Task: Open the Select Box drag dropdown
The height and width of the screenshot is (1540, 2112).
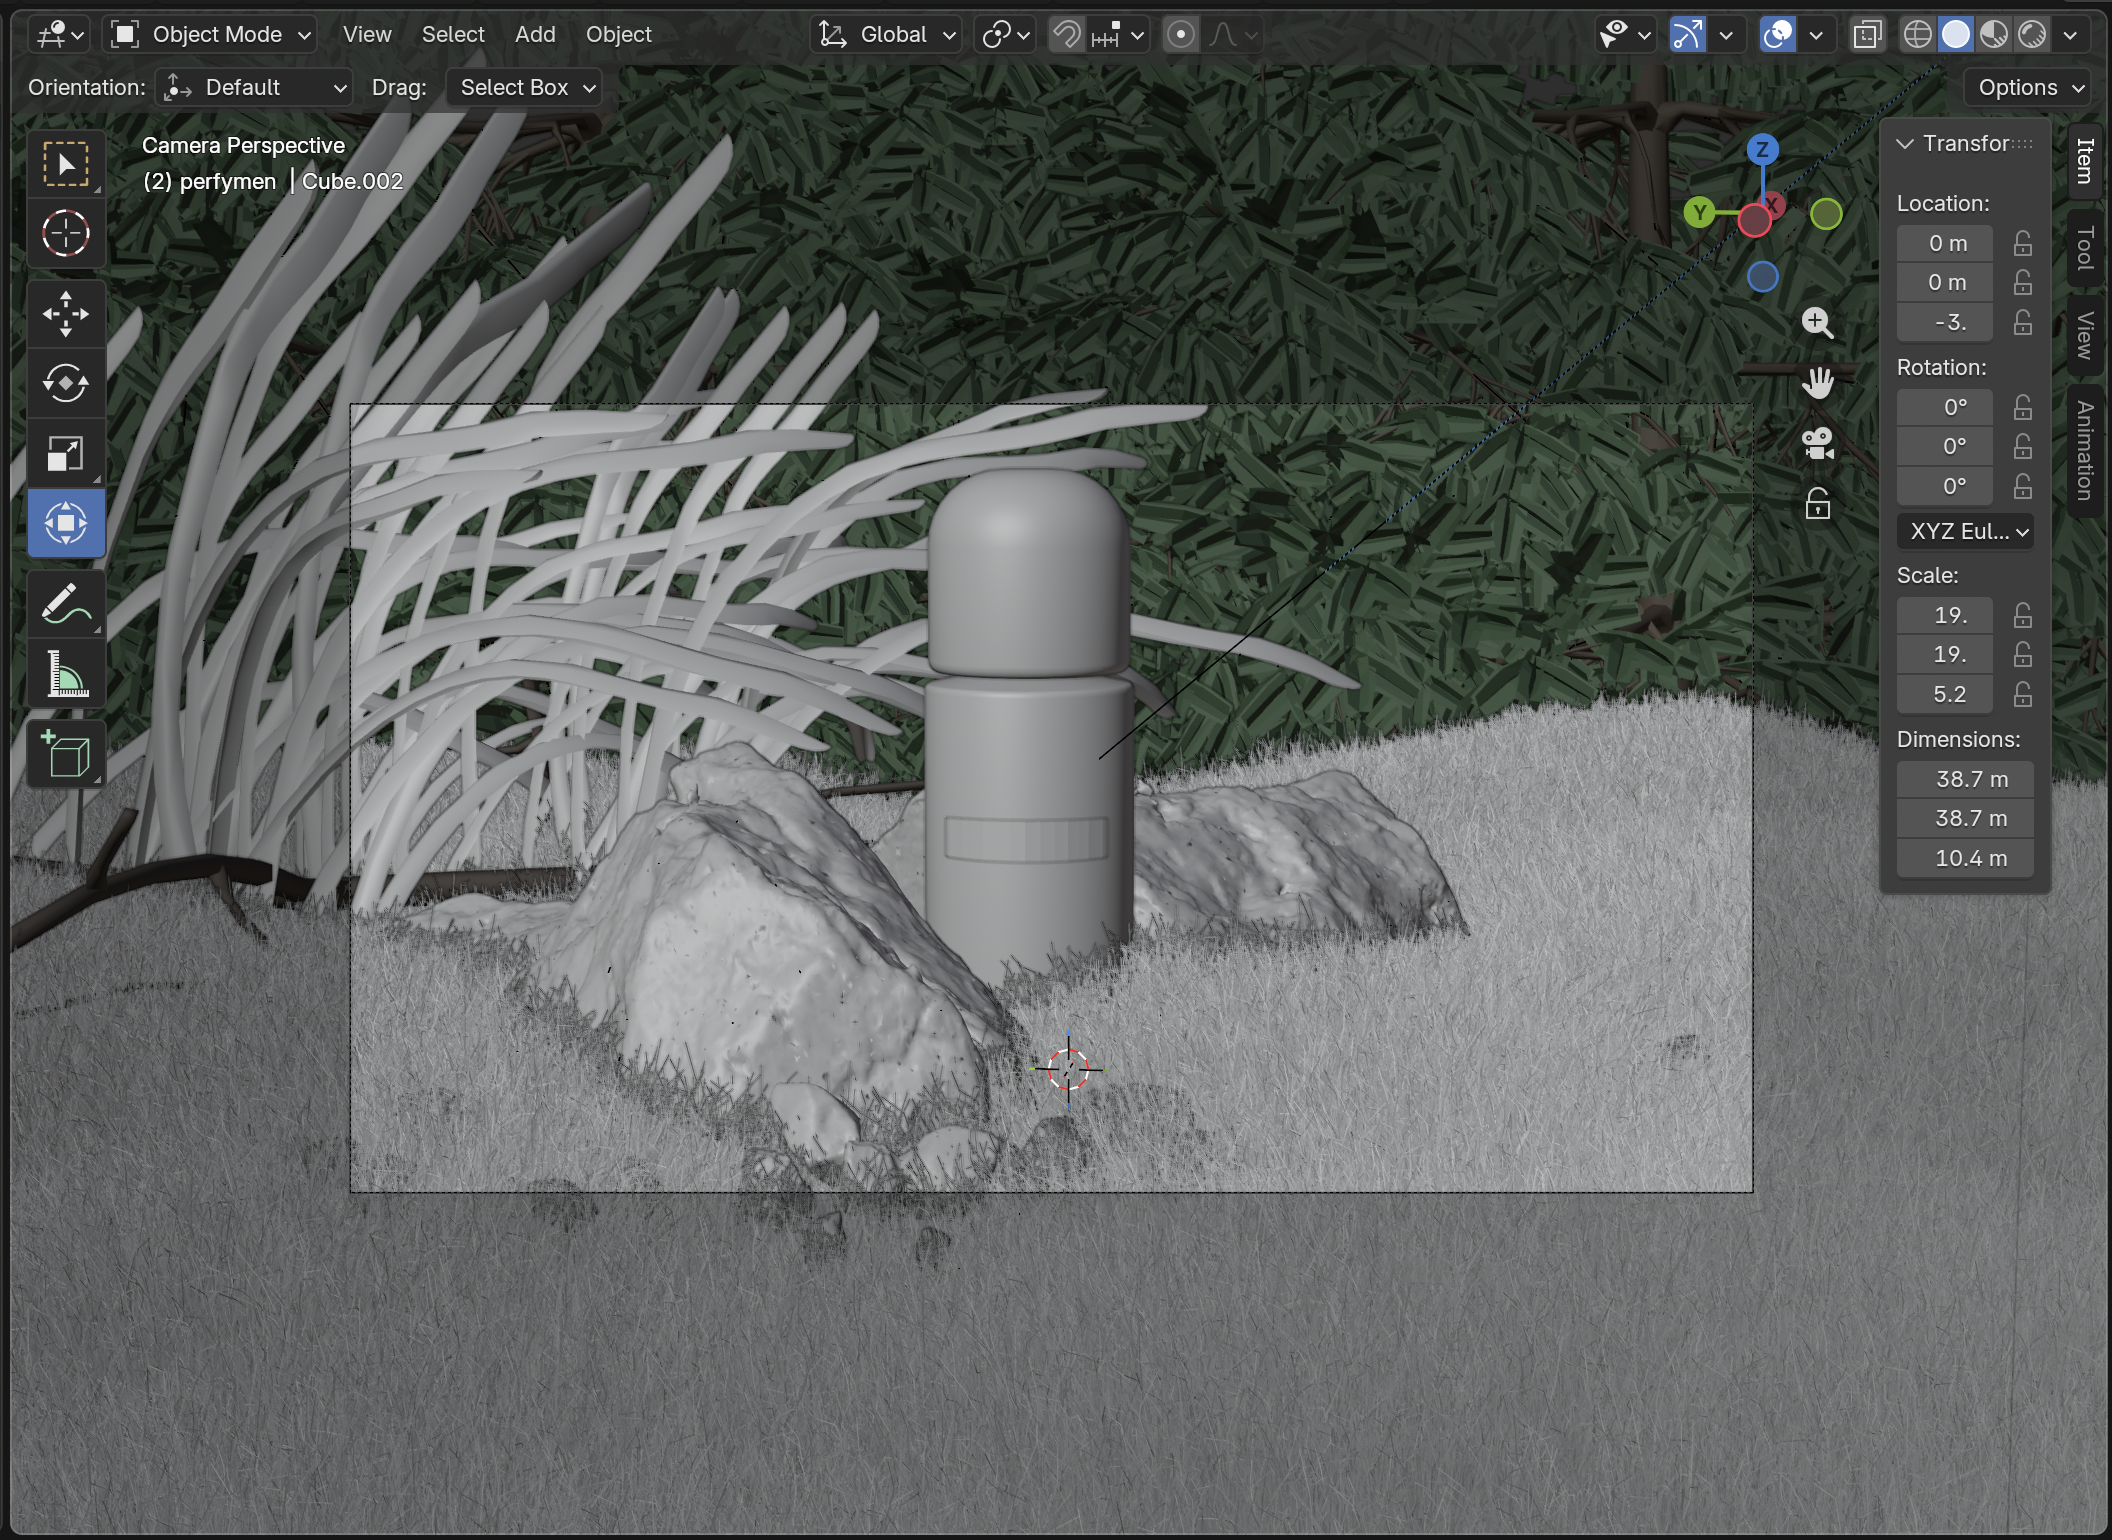Action: (524, 88)
